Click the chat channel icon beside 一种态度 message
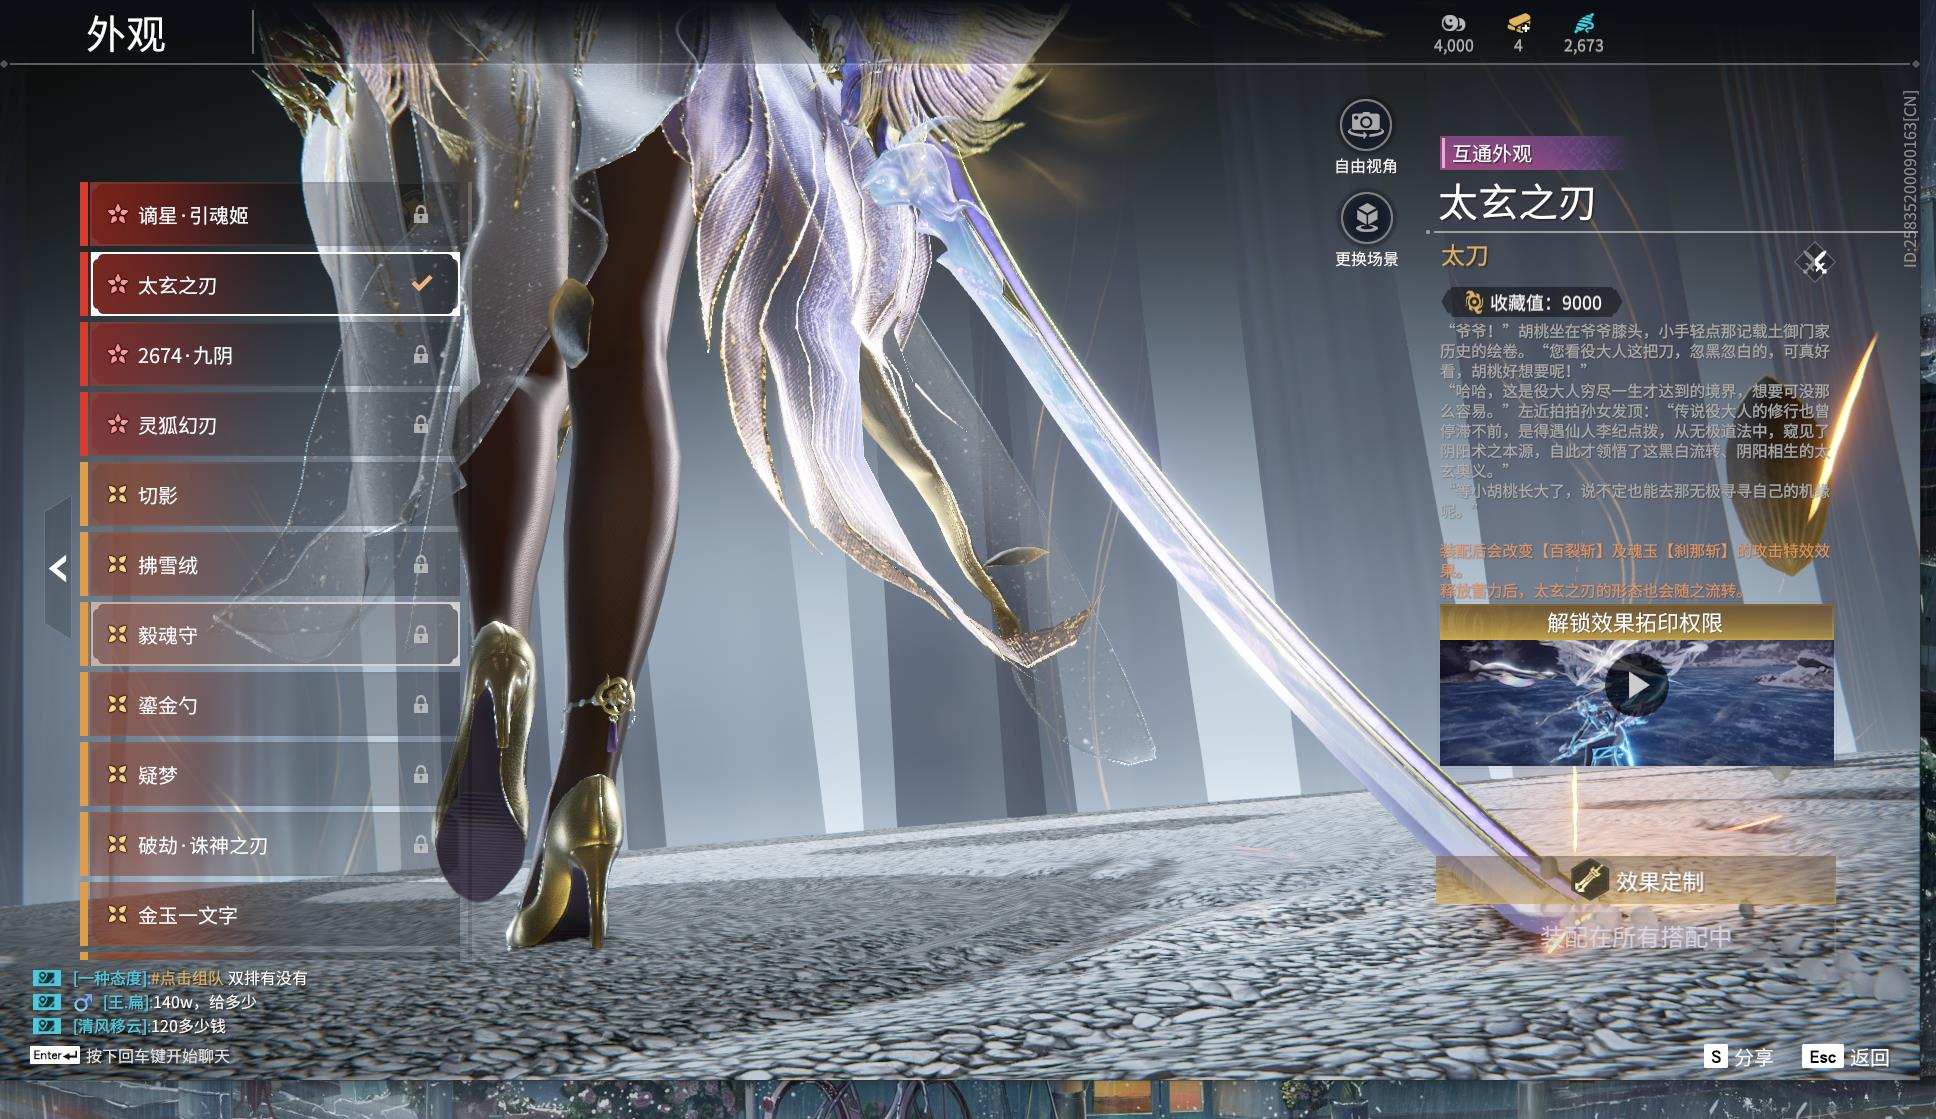Image resolution: width=1936 pixels, height=1119 pixels. (46, 978)
